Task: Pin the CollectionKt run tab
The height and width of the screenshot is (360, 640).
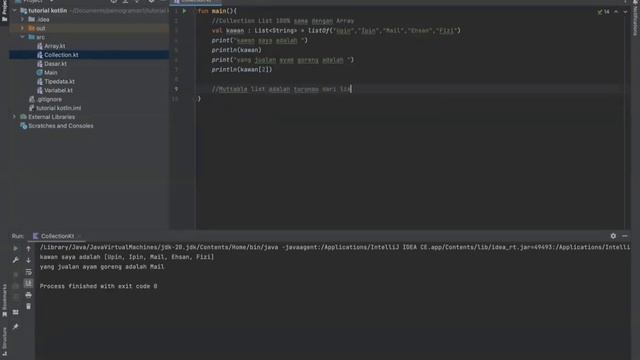Action: (16, 327)
